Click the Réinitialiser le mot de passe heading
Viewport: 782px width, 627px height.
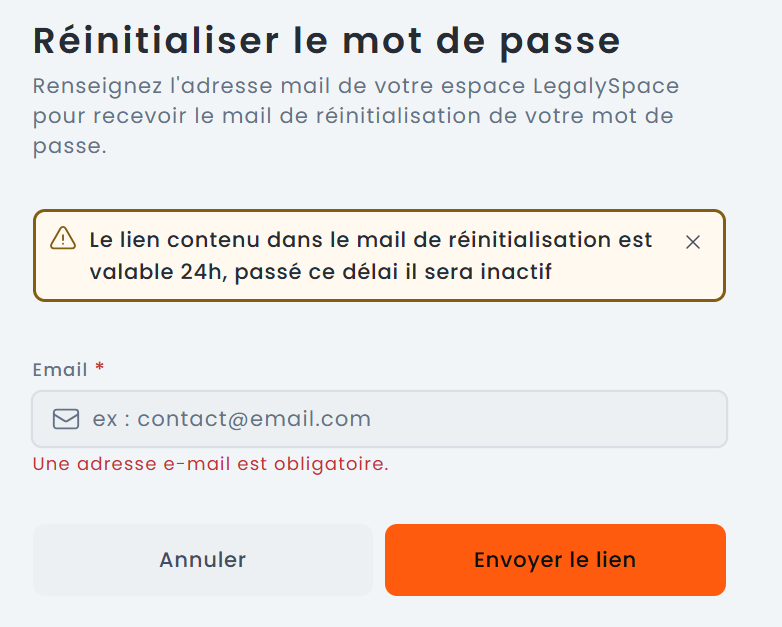(x=327, y=41)
